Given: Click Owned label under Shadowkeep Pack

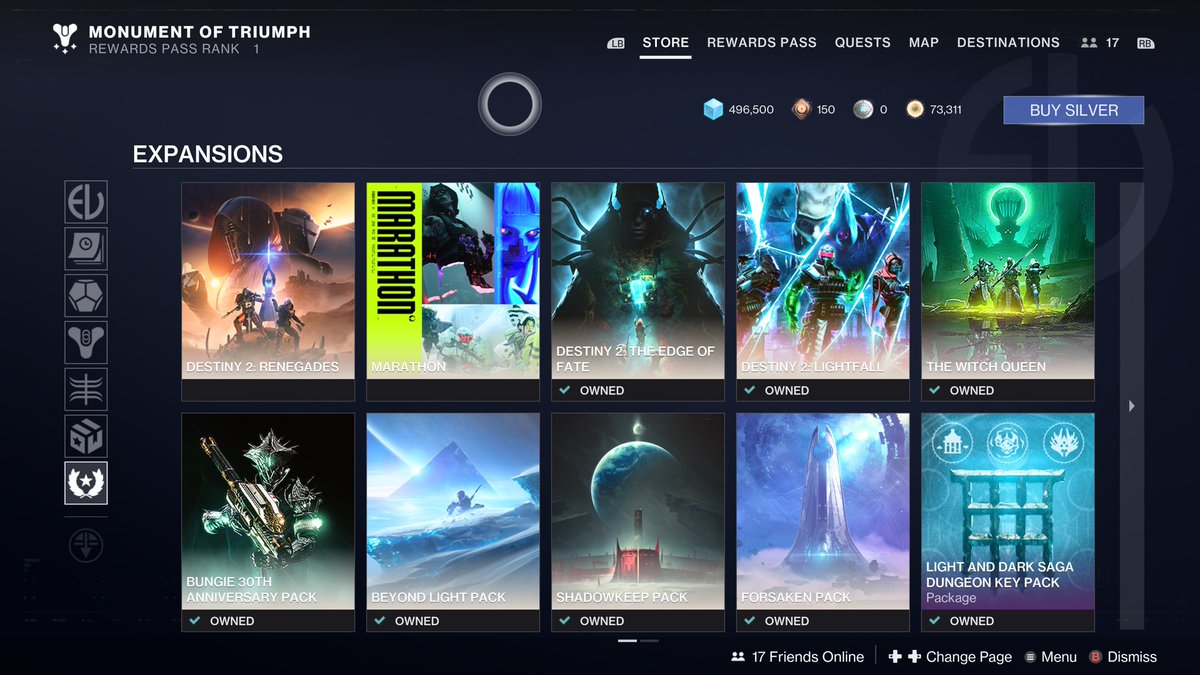Looking at the screenshot, I should click(602, 621).
